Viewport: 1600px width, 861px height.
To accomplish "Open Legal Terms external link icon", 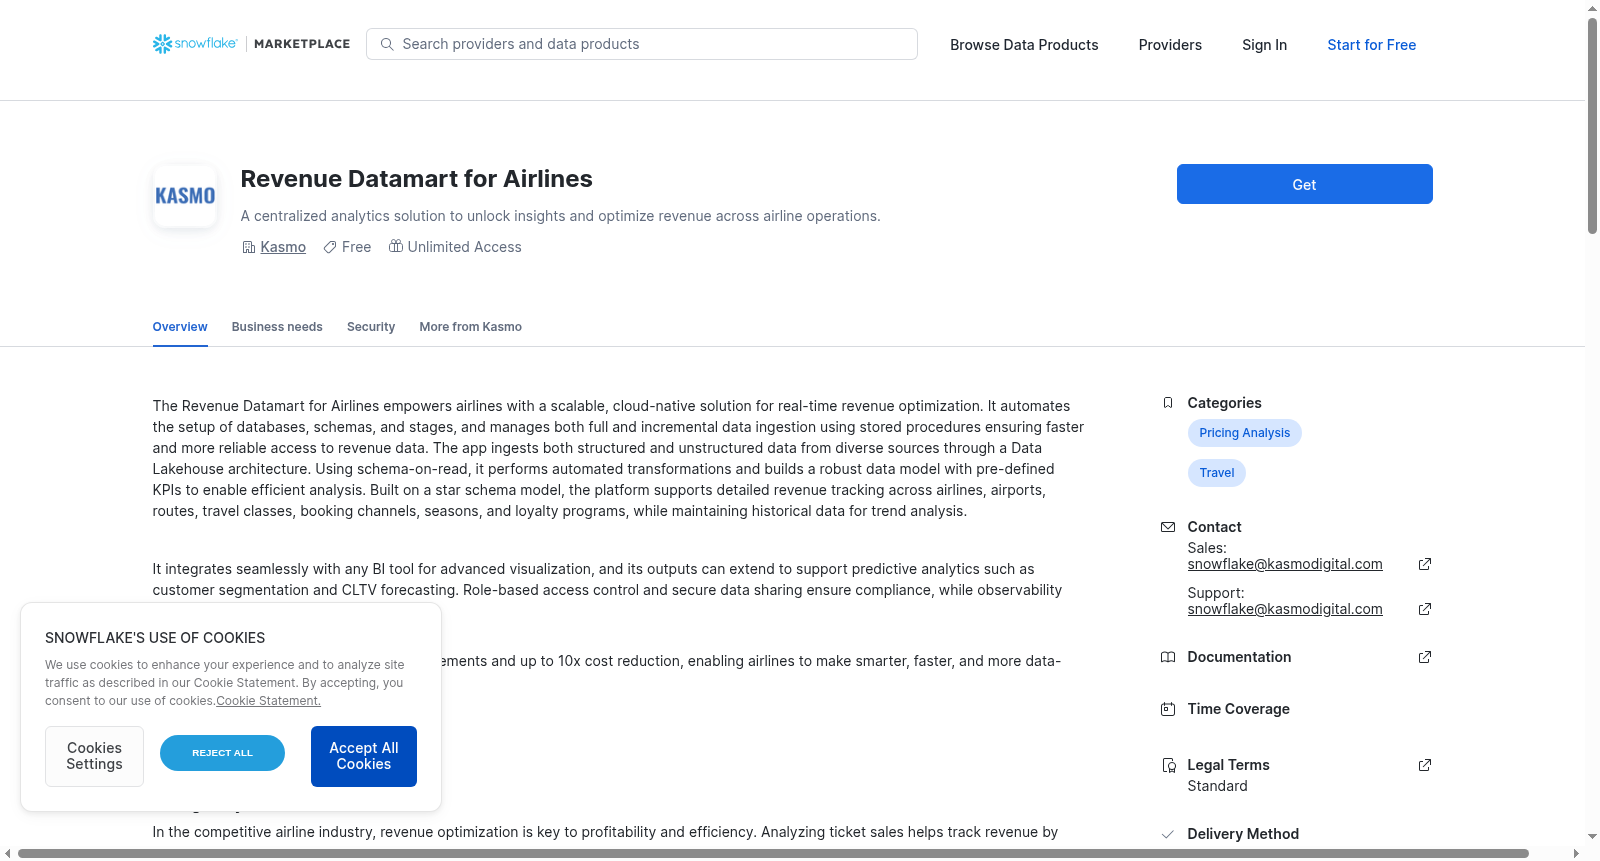I will click(1425, 765).
